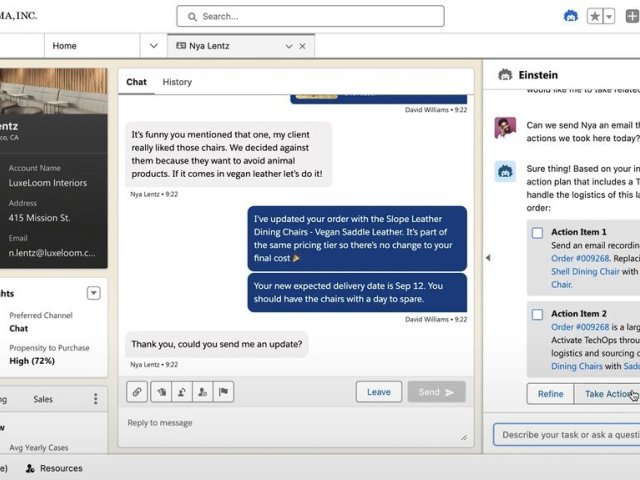
Task: Open the Shell Dining Chair link
Action: pyautogui.click(x=585, y=271)
